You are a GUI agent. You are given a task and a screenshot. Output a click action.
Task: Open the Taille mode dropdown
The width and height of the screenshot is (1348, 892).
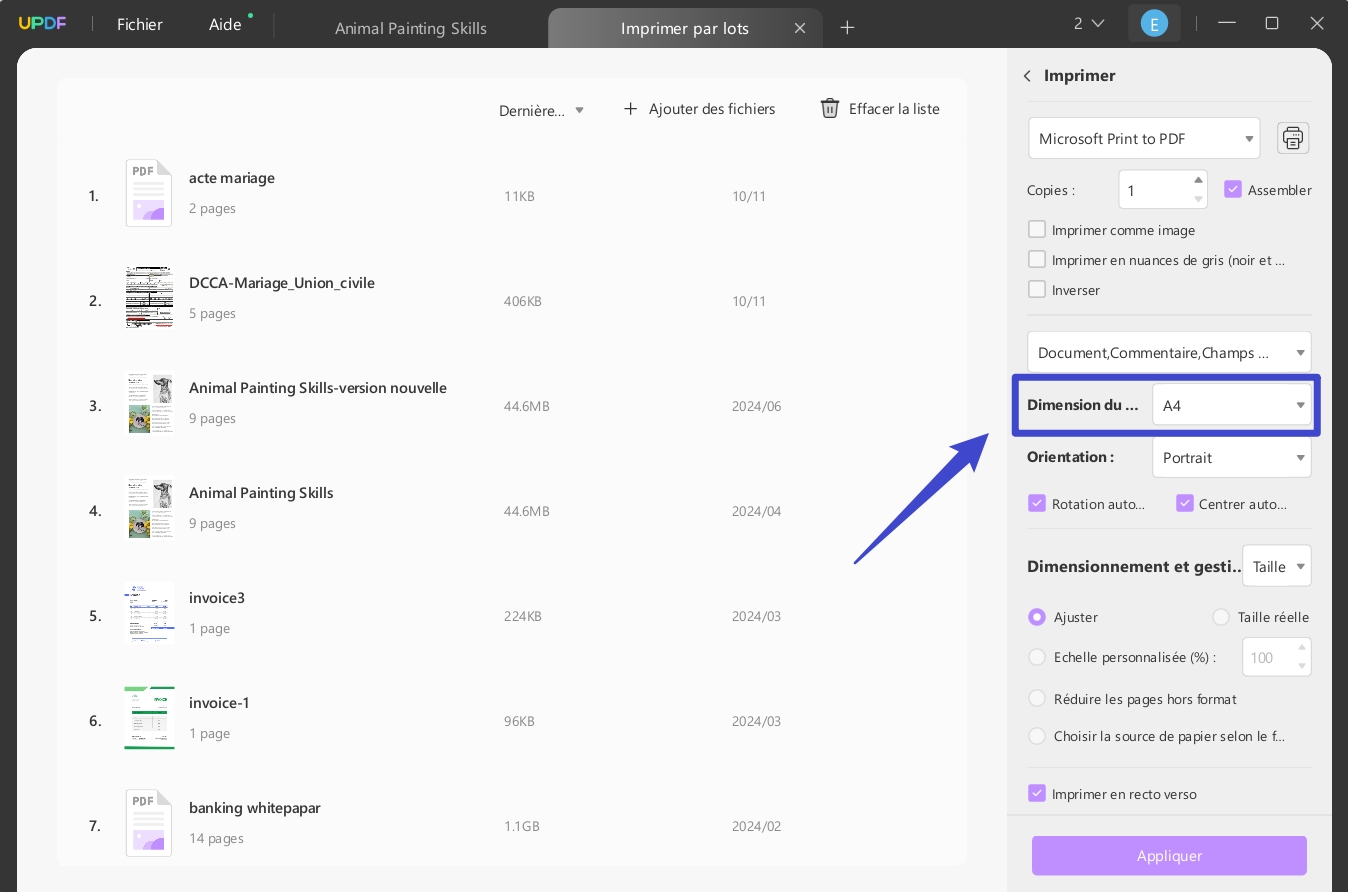point(1277,566)
